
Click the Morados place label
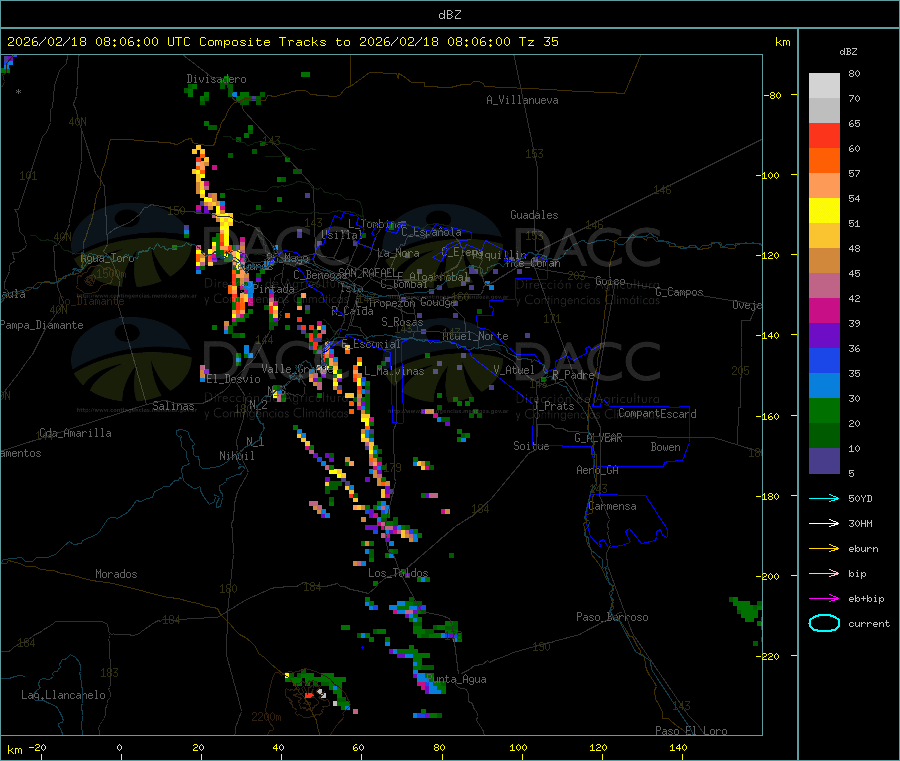(116, 574)
